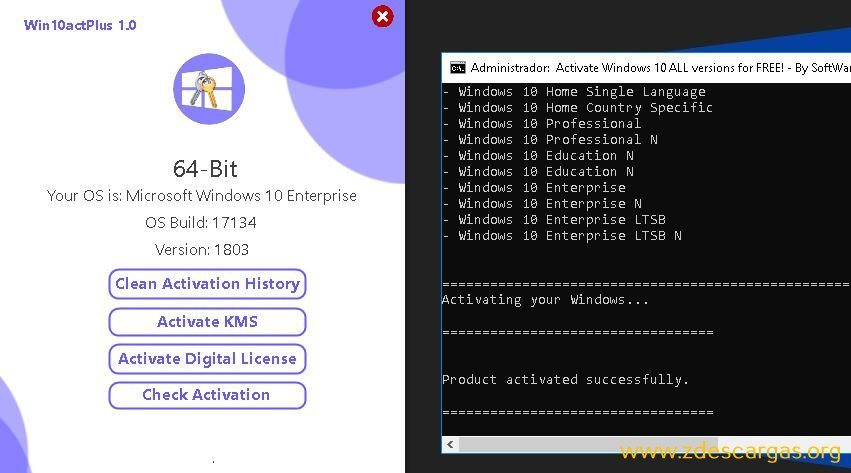Click the Clean Activation History button
This screenshot has height=473, width=851.
pyautogui.click(x=207, y=284)
